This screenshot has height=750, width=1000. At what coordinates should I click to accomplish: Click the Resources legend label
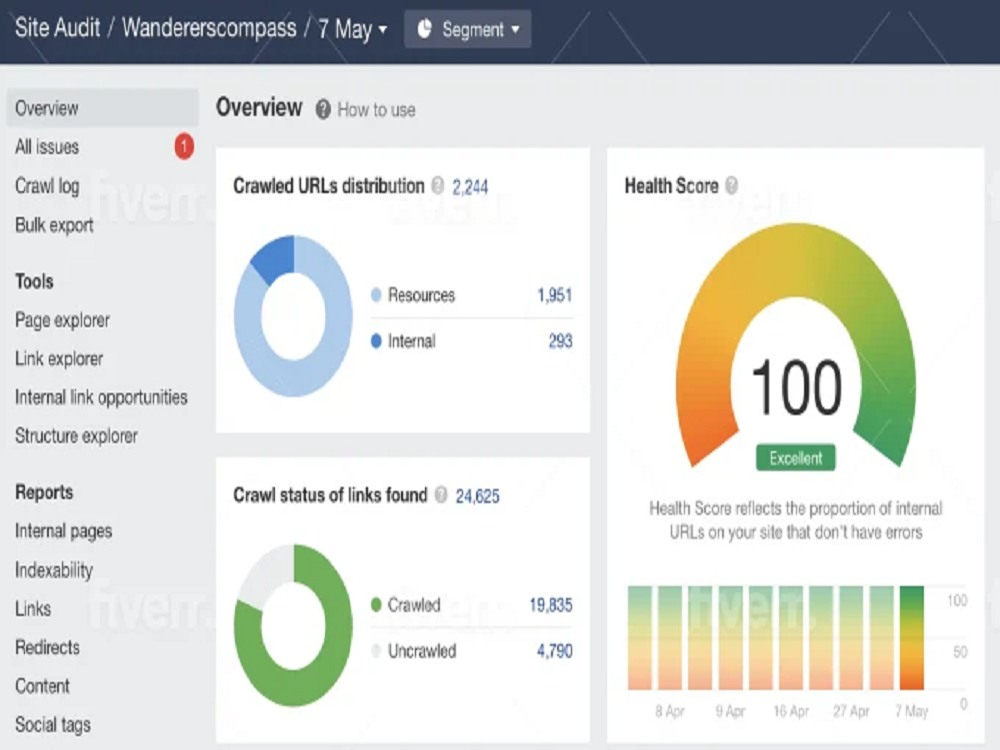coord(422,295)
